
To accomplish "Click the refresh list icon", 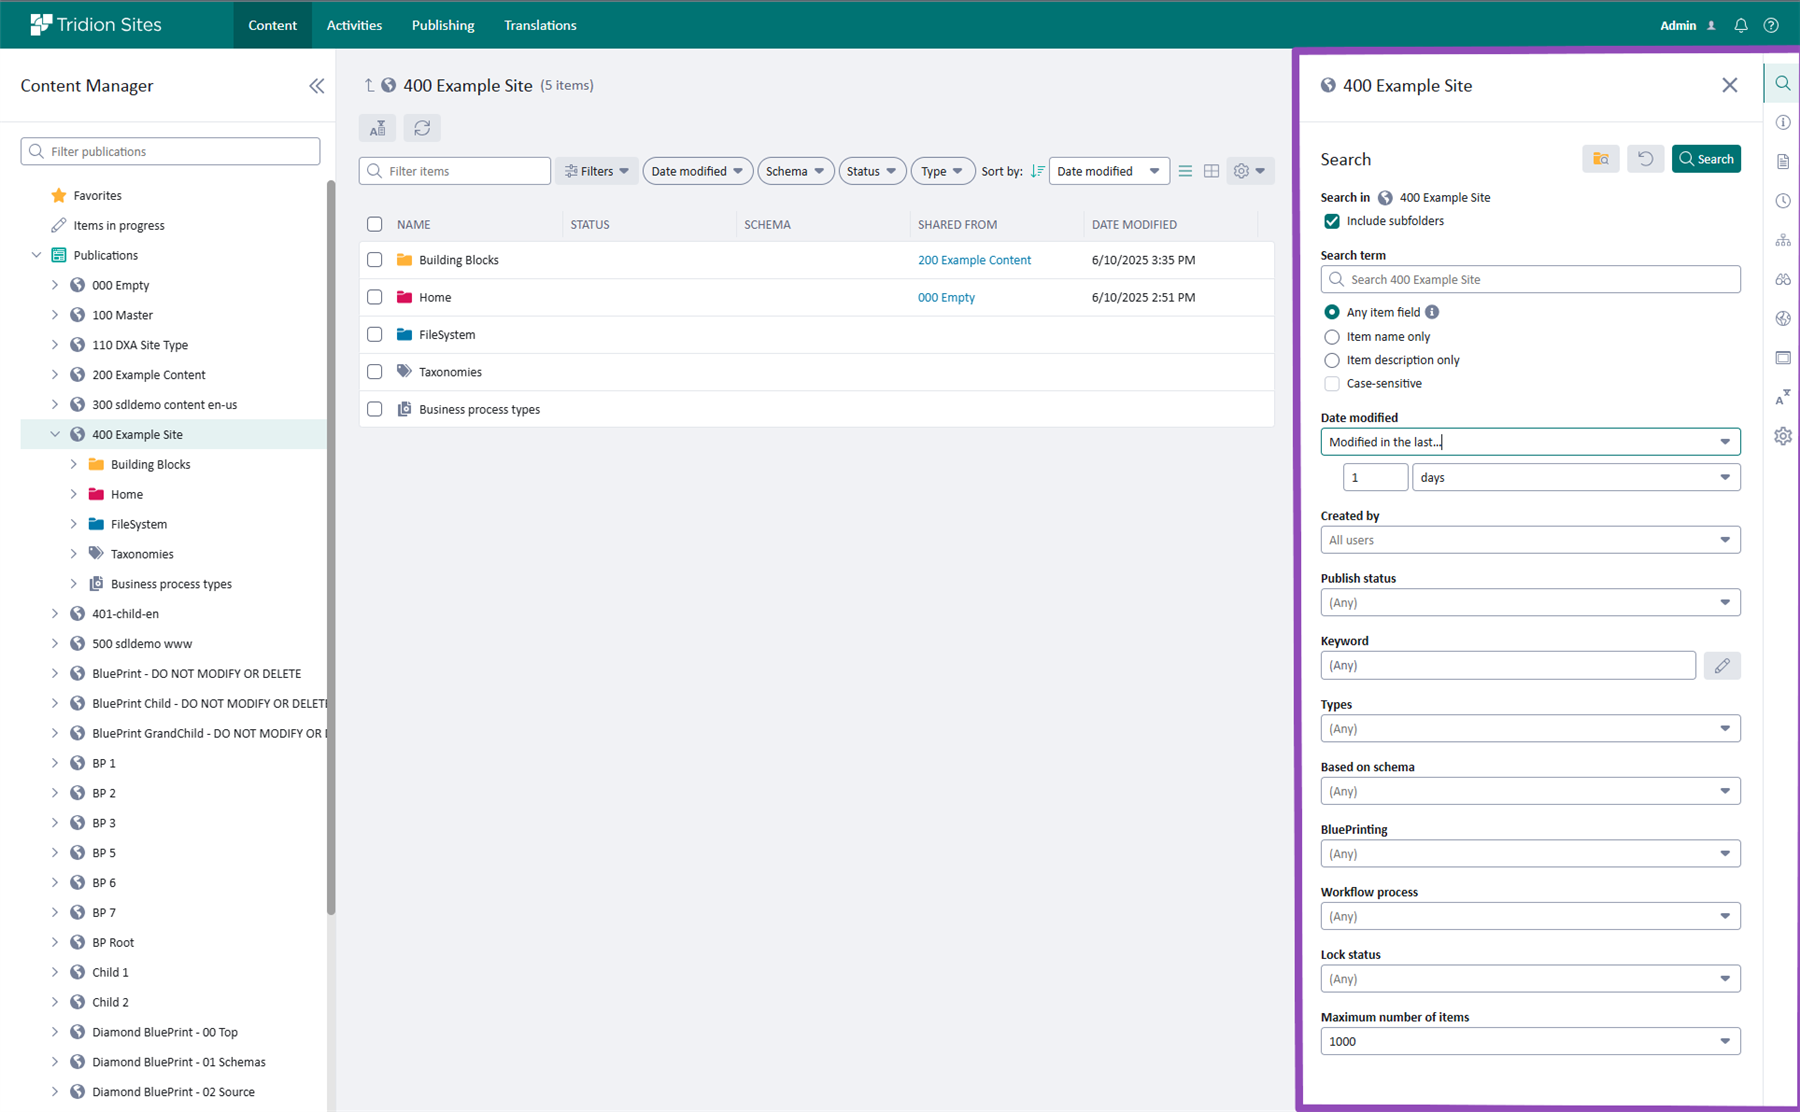I will [x=422, y=128].
